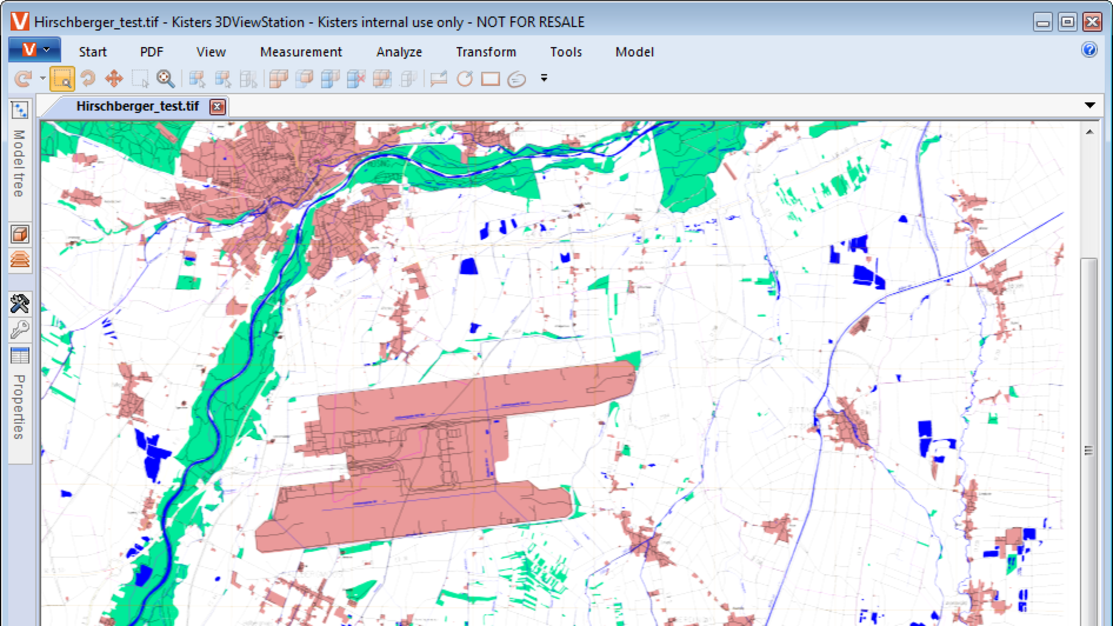
Task: Open the Settings wrench-and-hammer side panel
Action: coord(20,304)
